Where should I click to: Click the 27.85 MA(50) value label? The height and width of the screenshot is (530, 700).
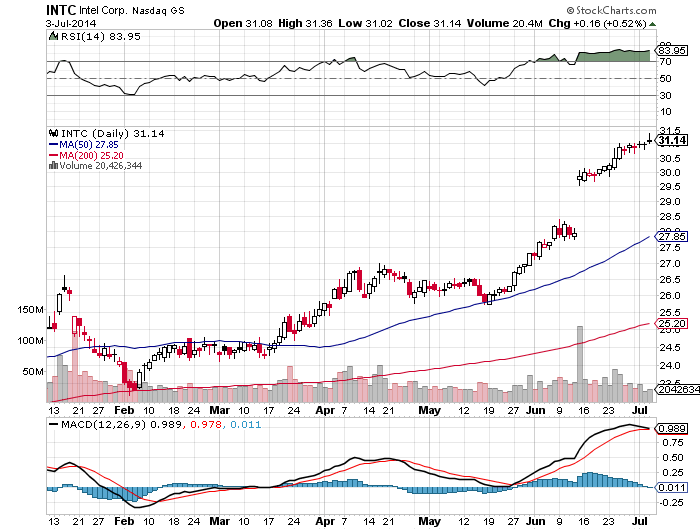pyautogui.click(x=671, y=237)
